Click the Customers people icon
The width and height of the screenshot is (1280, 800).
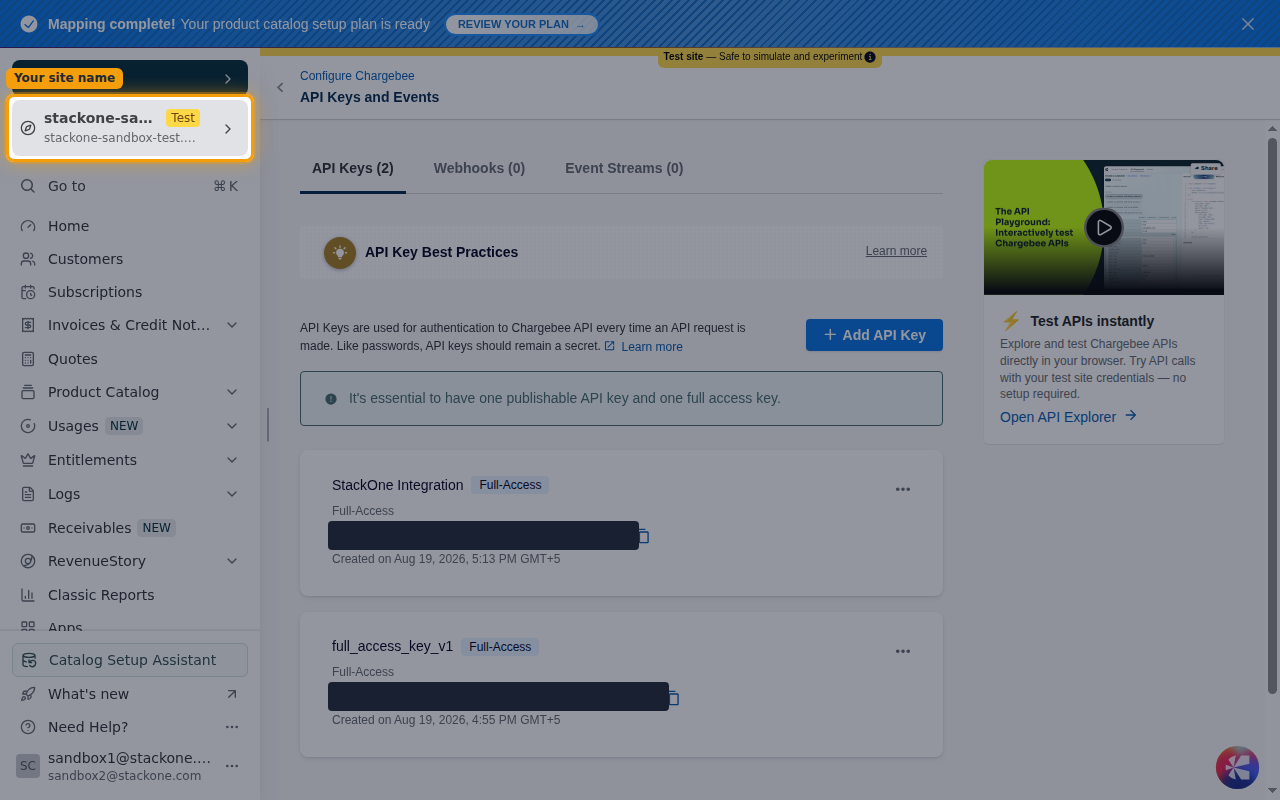28,259
